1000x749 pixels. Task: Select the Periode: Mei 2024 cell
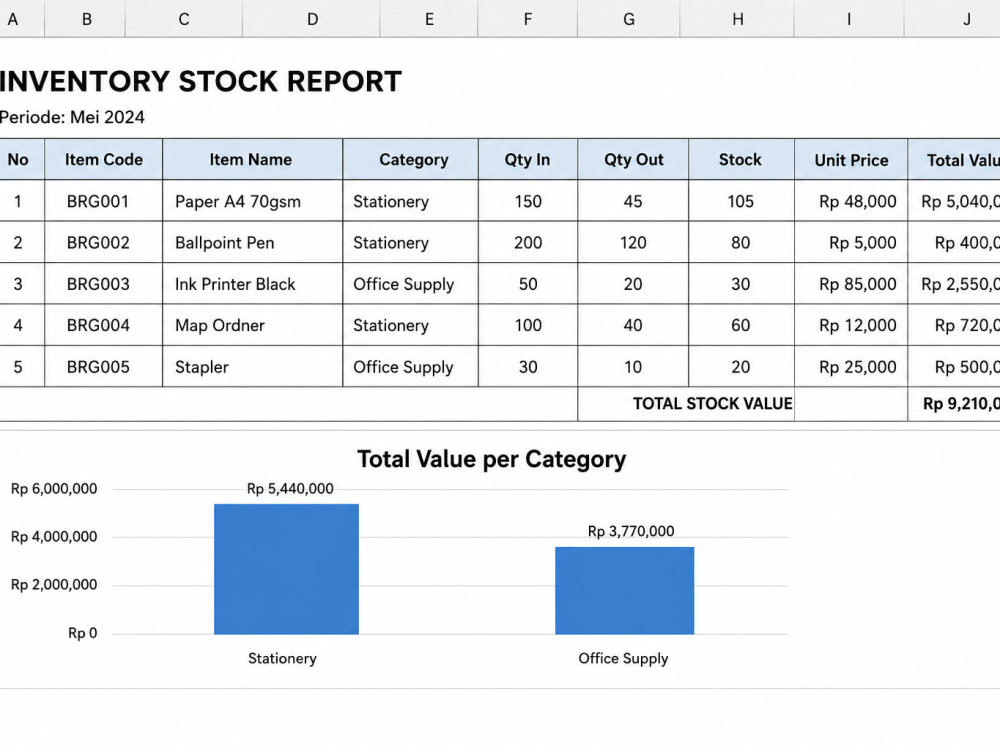(72, 117)
